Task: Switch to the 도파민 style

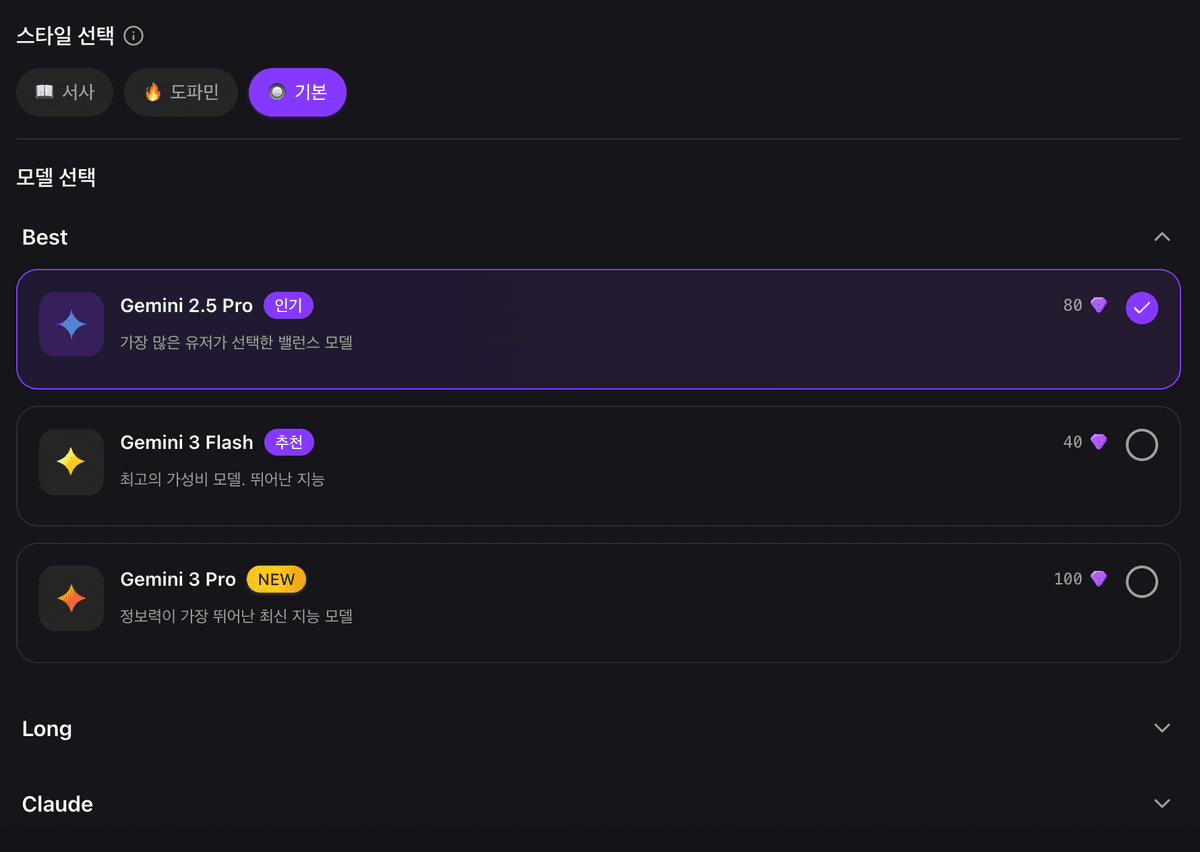Action: [181, 92]
